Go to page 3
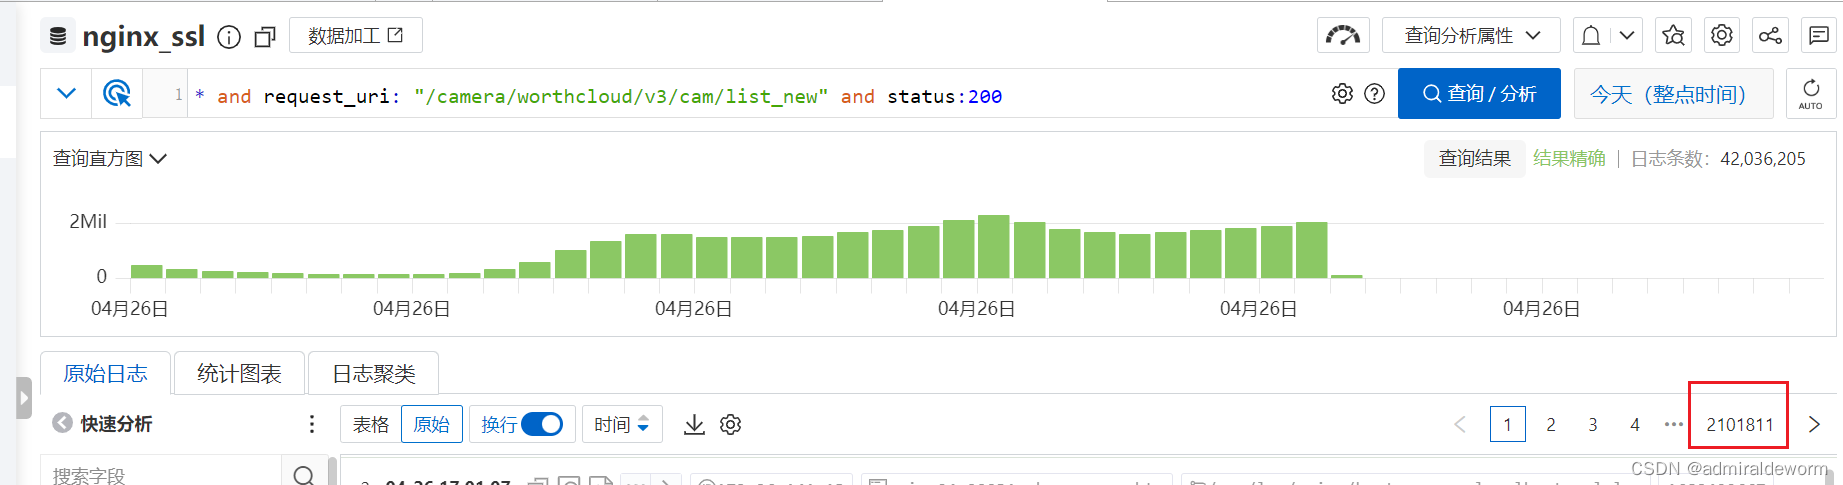This screenshot has width=1843, height=485. point(1593,425)
